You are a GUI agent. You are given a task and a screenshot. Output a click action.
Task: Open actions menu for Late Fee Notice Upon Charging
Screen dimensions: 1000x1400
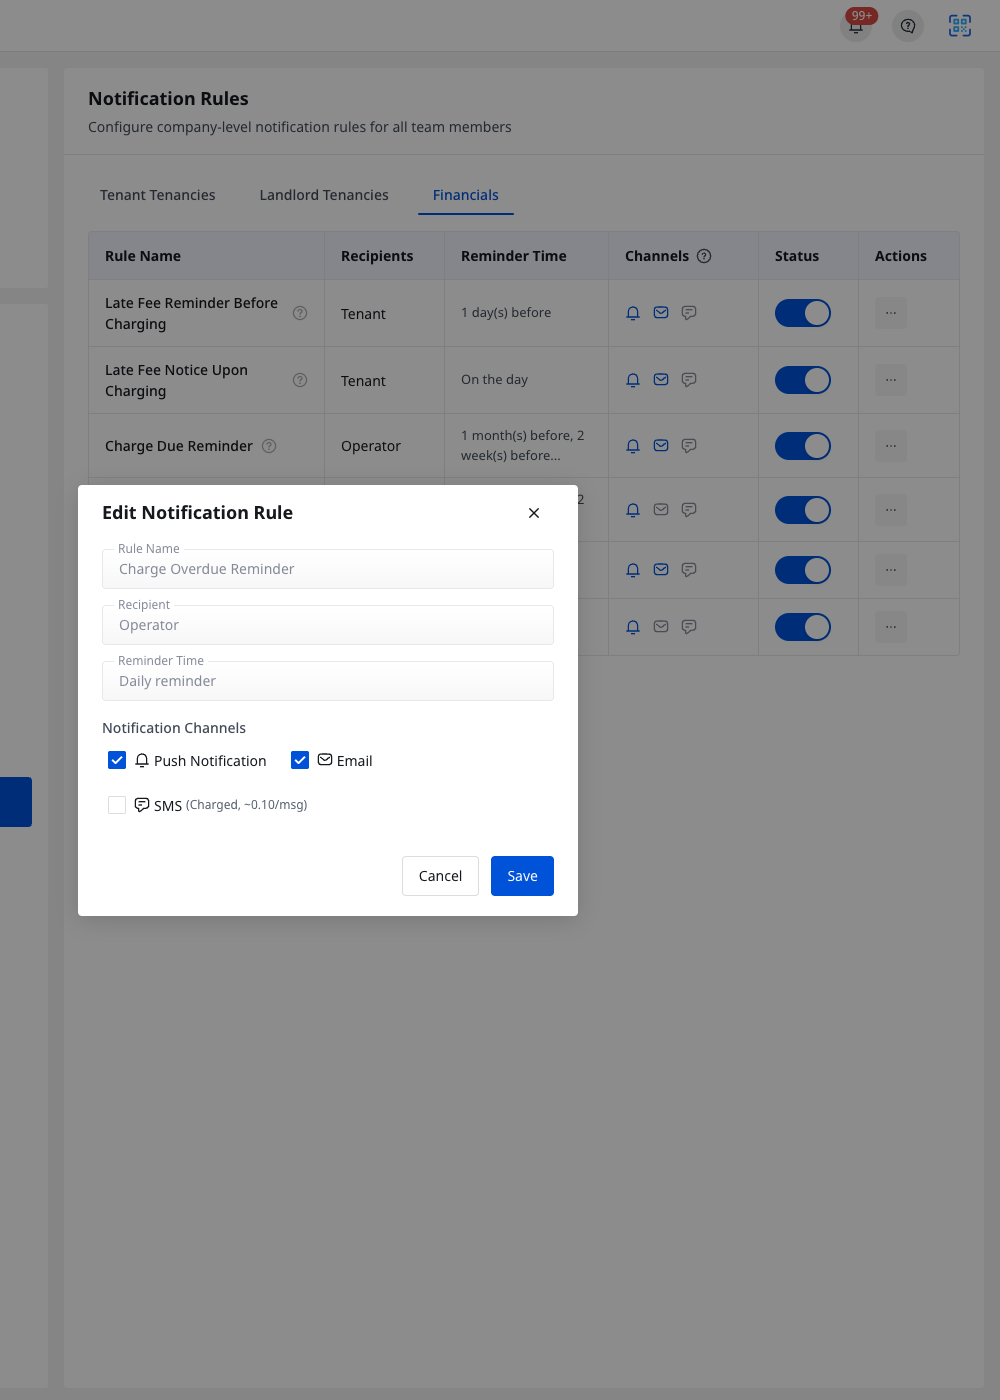point(891,380)
